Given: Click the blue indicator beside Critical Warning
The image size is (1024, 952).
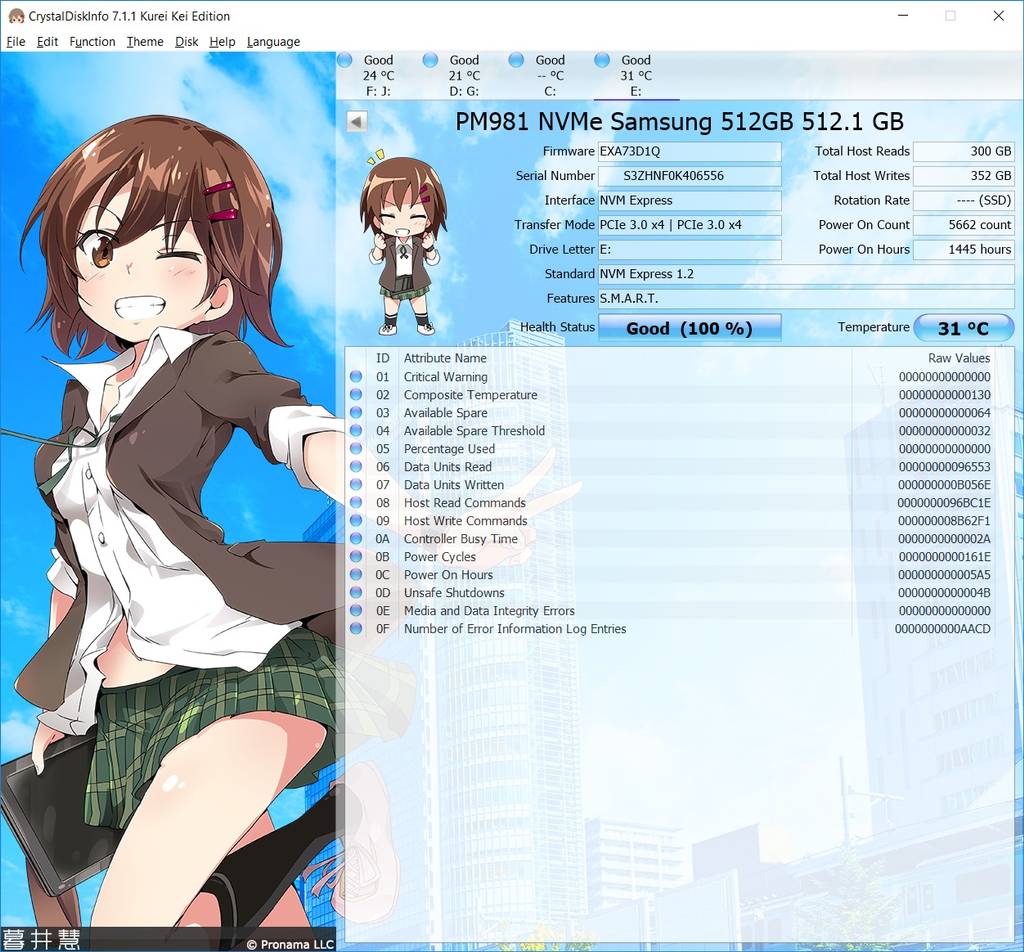Looking at the screenshot, I should tap(357, 377).
